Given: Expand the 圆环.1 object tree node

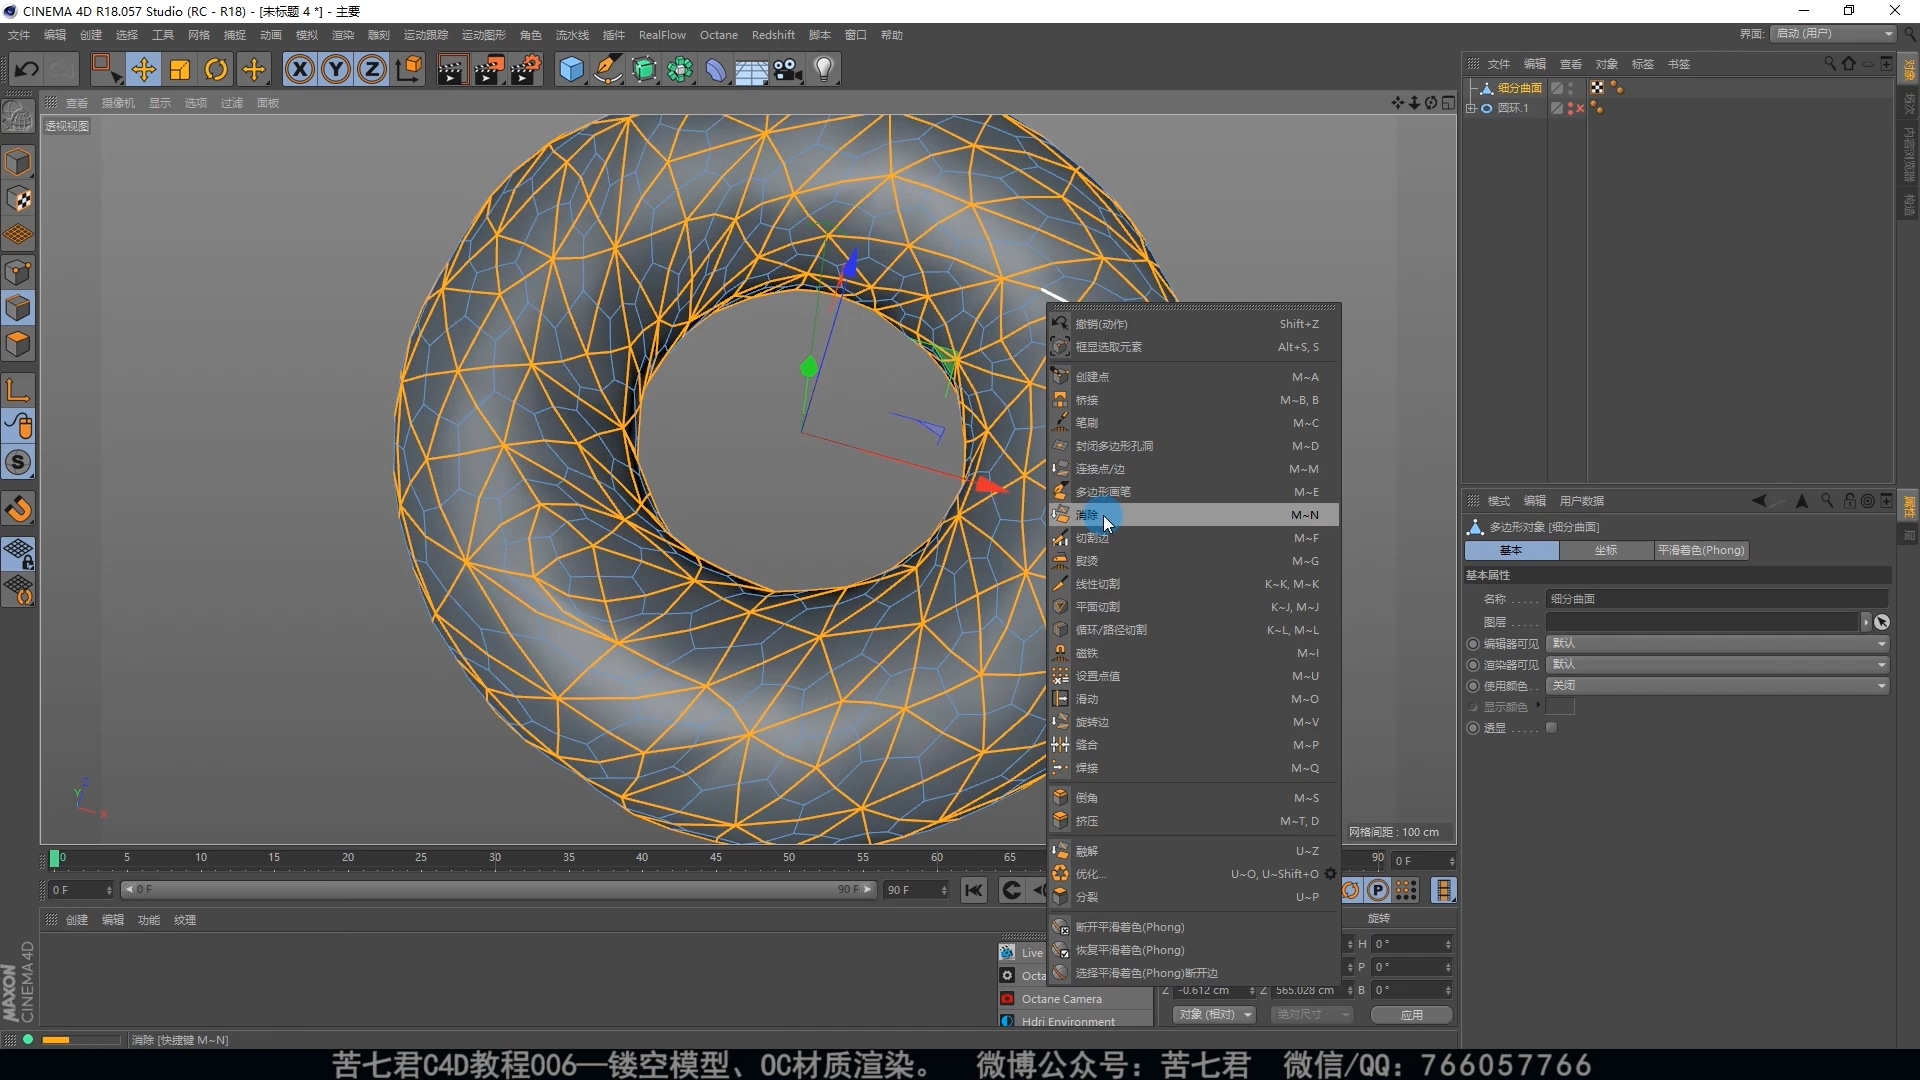Looking at the screenshot, I should (1471, 108).
